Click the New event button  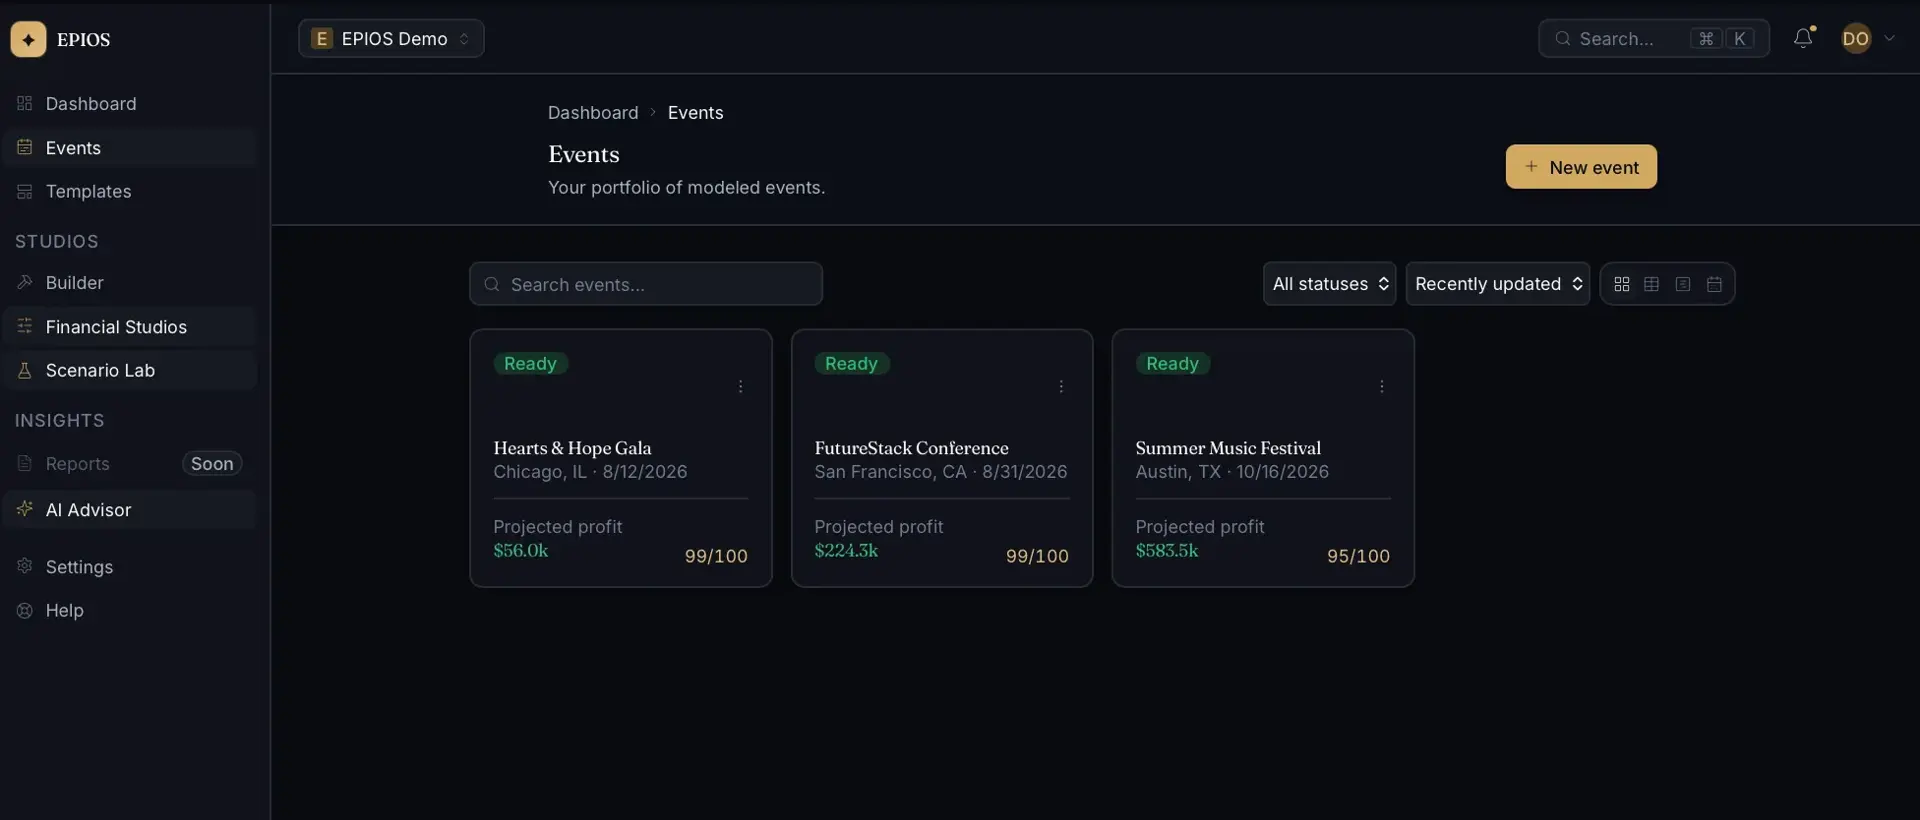tap(1581, 166)
